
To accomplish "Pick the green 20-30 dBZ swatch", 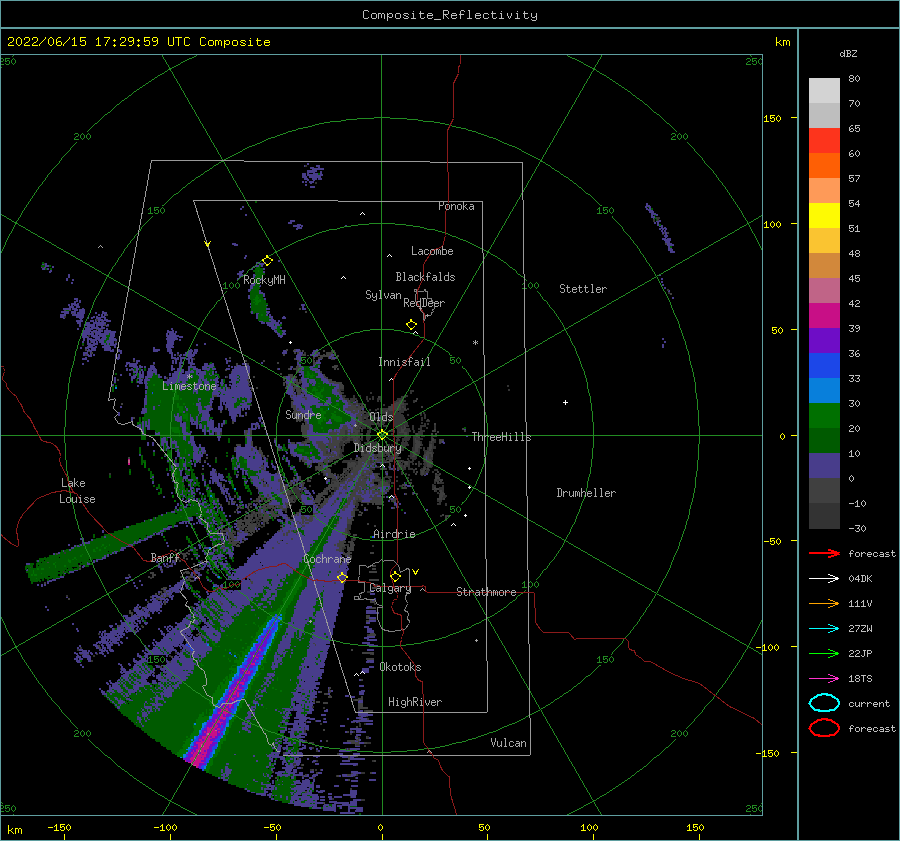I will [x=824, y=416].
